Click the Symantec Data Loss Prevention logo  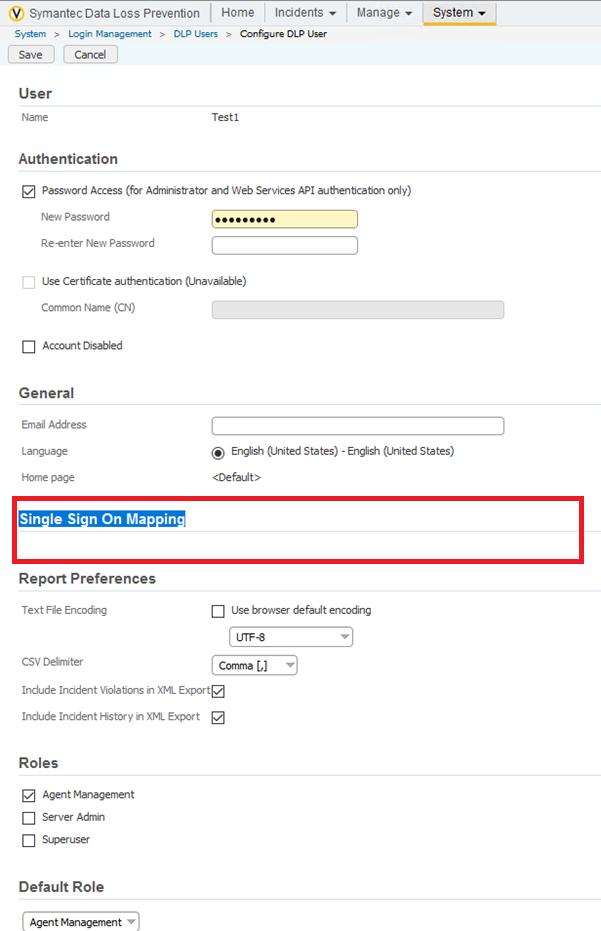(x=17, y=13)
